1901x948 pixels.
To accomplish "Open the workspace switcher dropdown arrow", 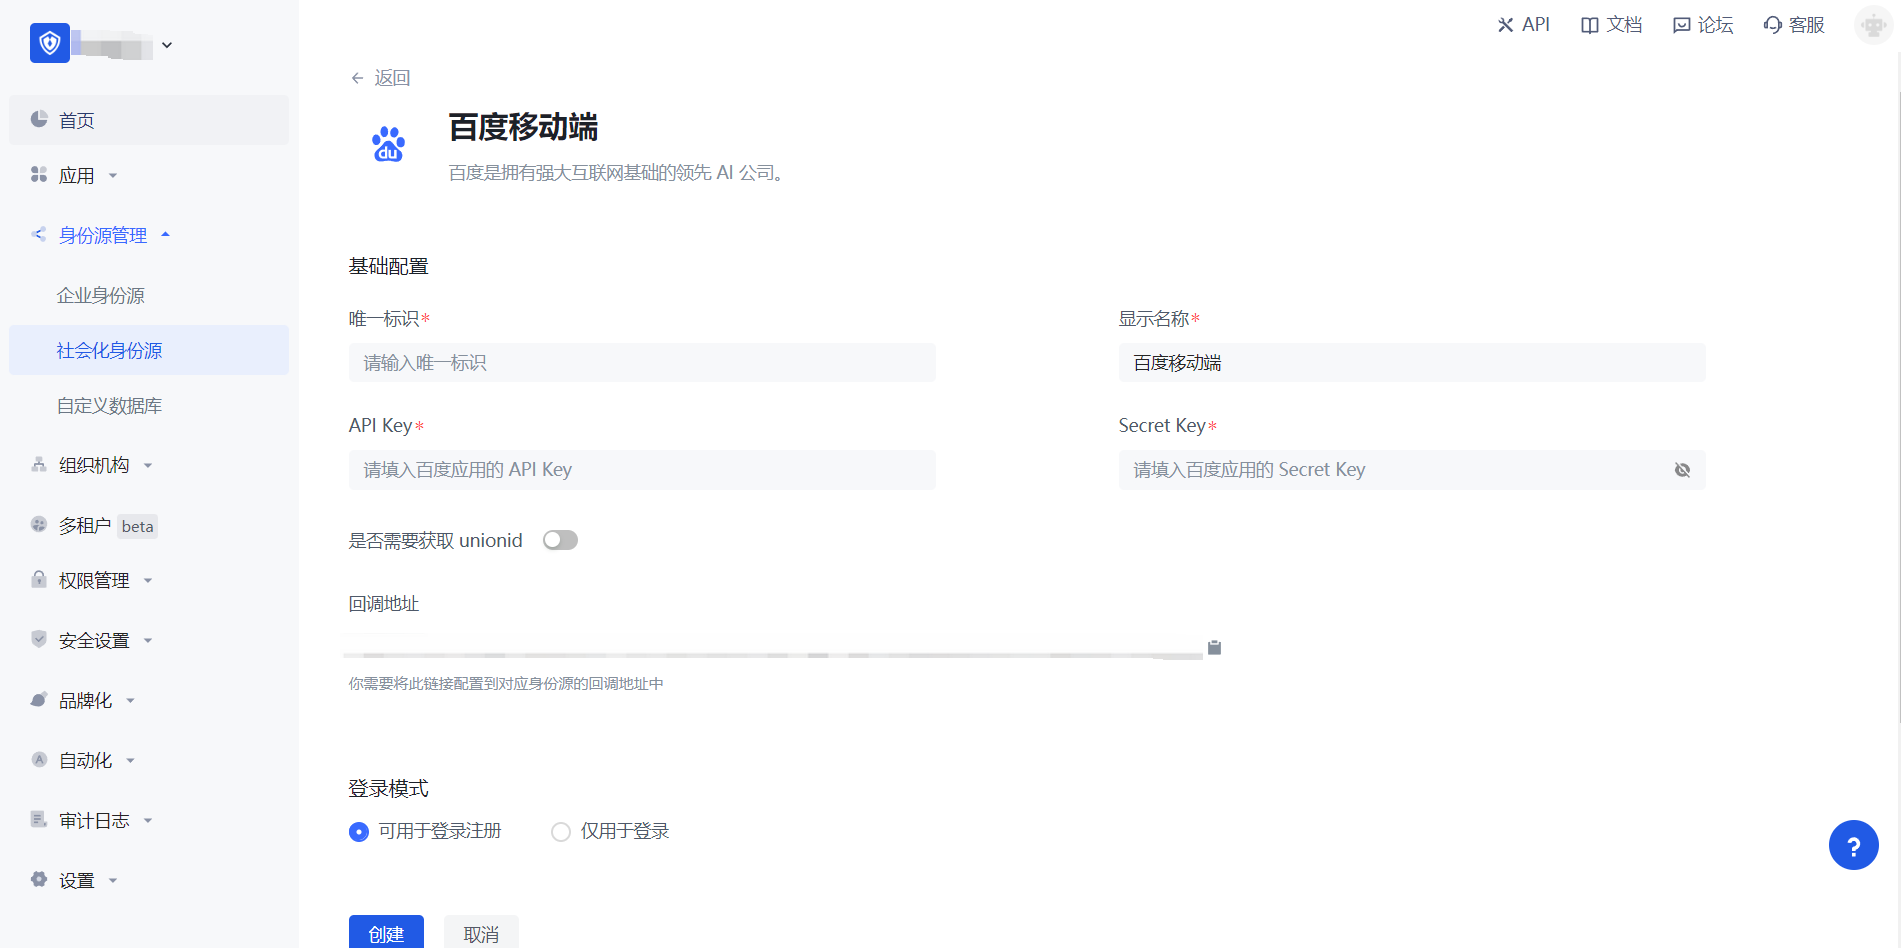I will click(167, 45).
